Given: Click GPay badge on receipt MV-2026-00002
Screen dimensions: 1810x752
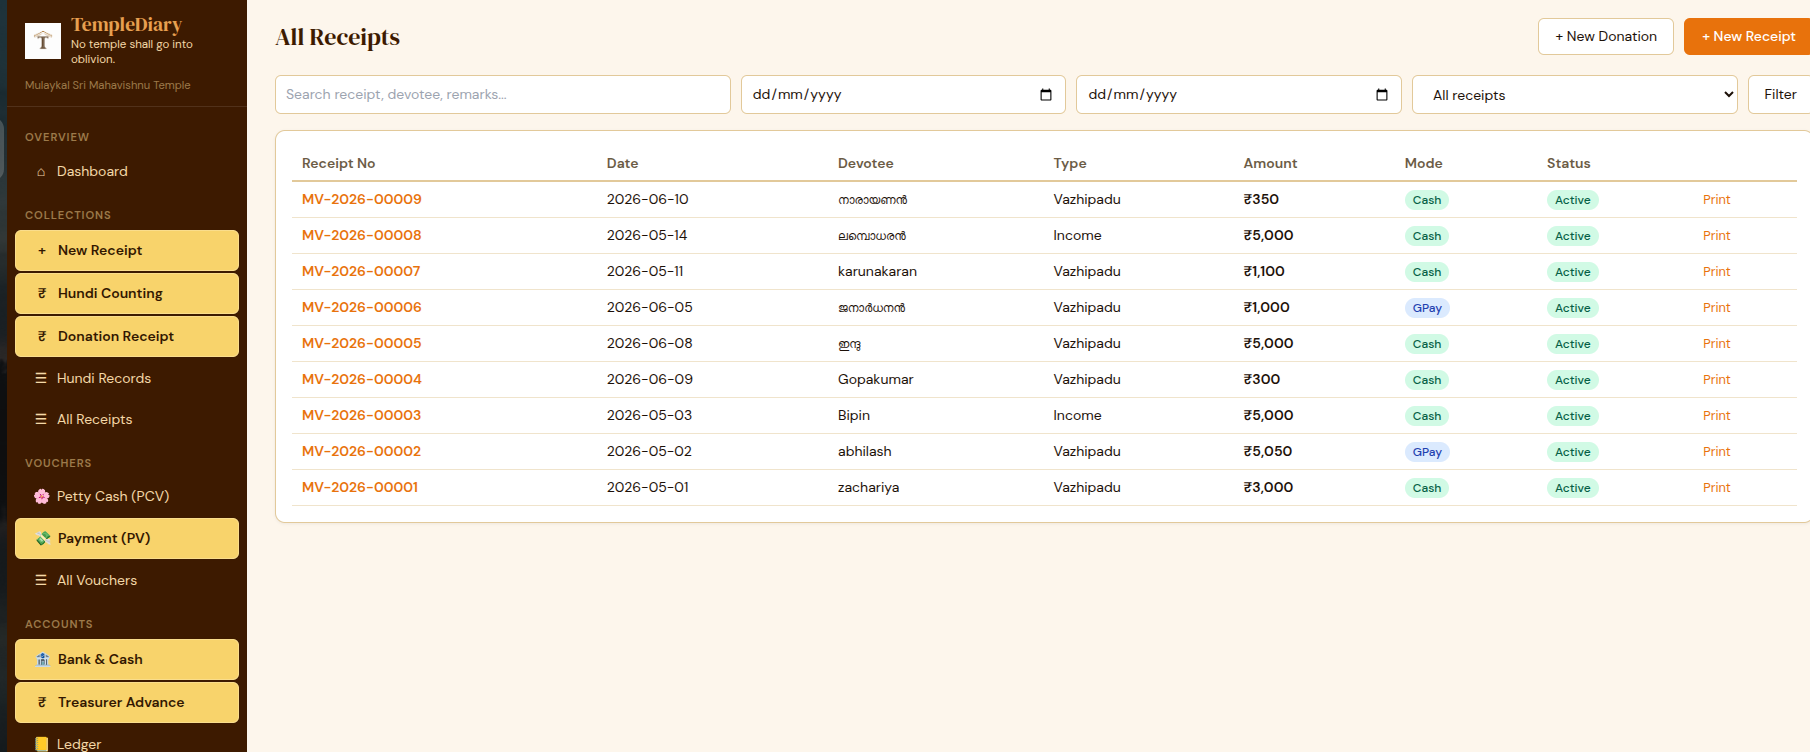Looking at the screenshot, I should point(1427,452).
